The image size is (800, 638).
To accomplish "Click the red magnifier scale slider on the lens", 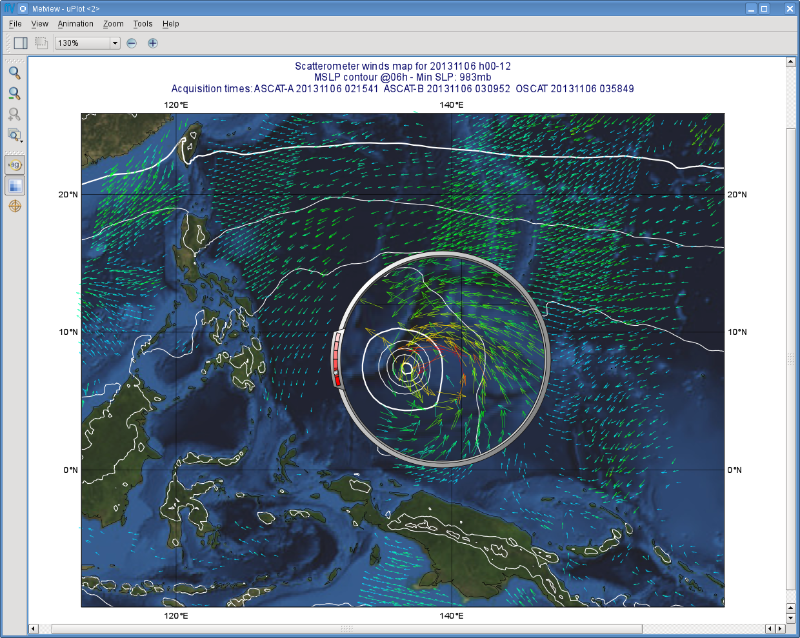I will [337, 362].
